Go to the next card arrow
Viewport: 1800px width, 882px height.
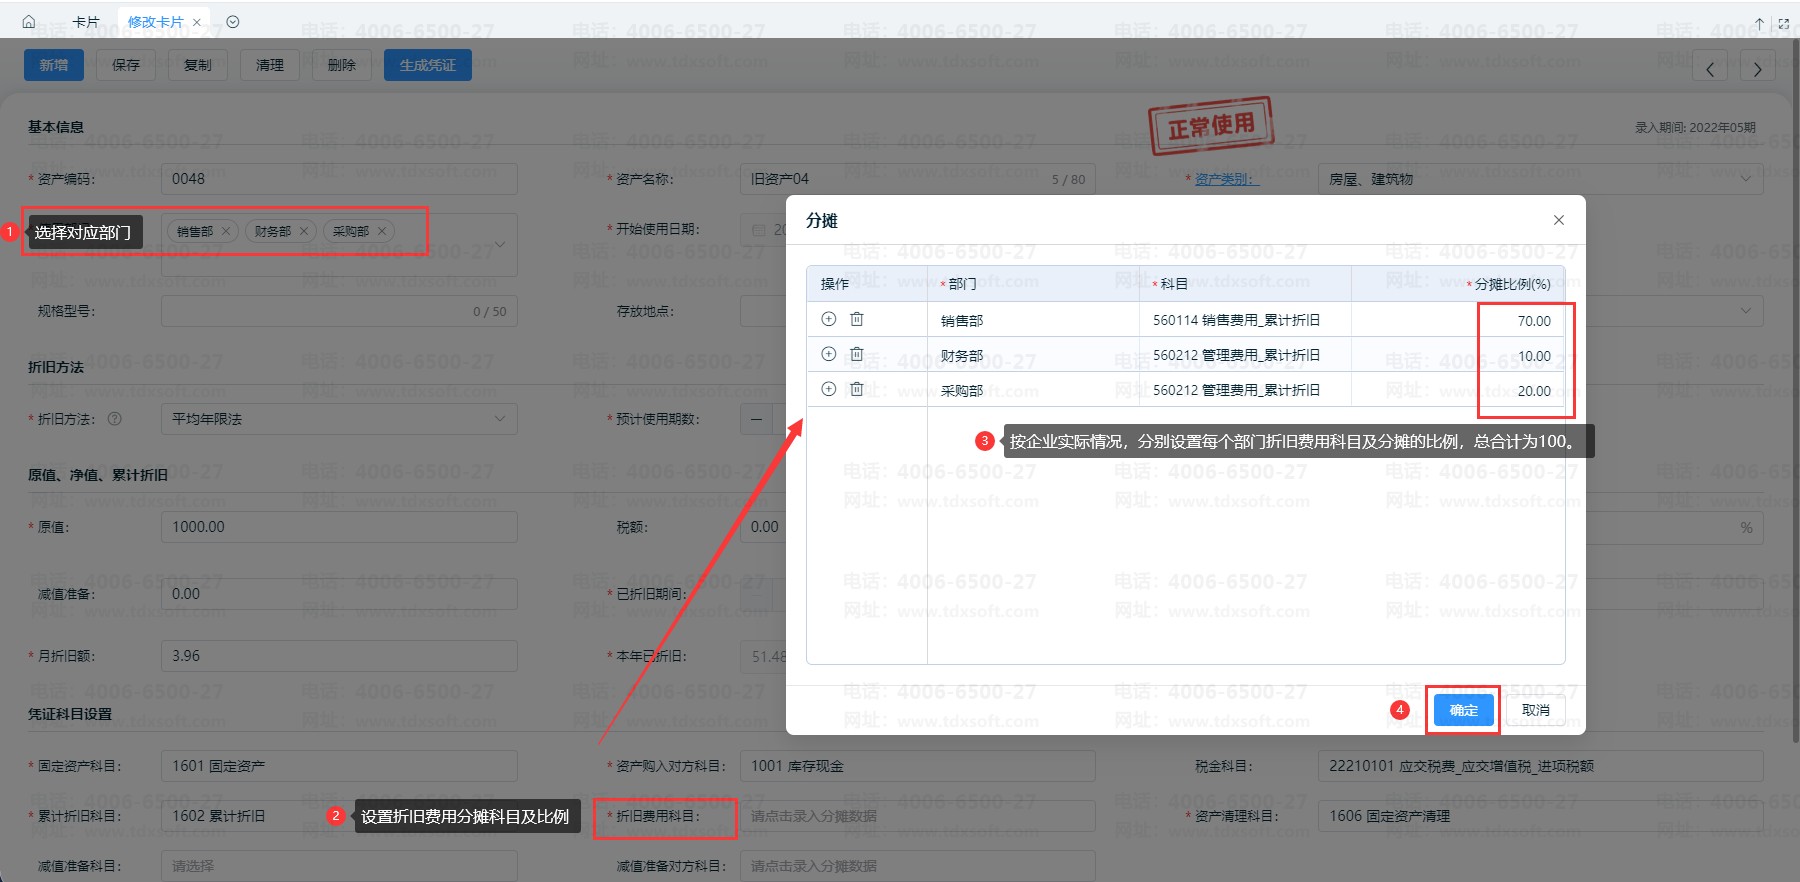tap(1757, 69)
